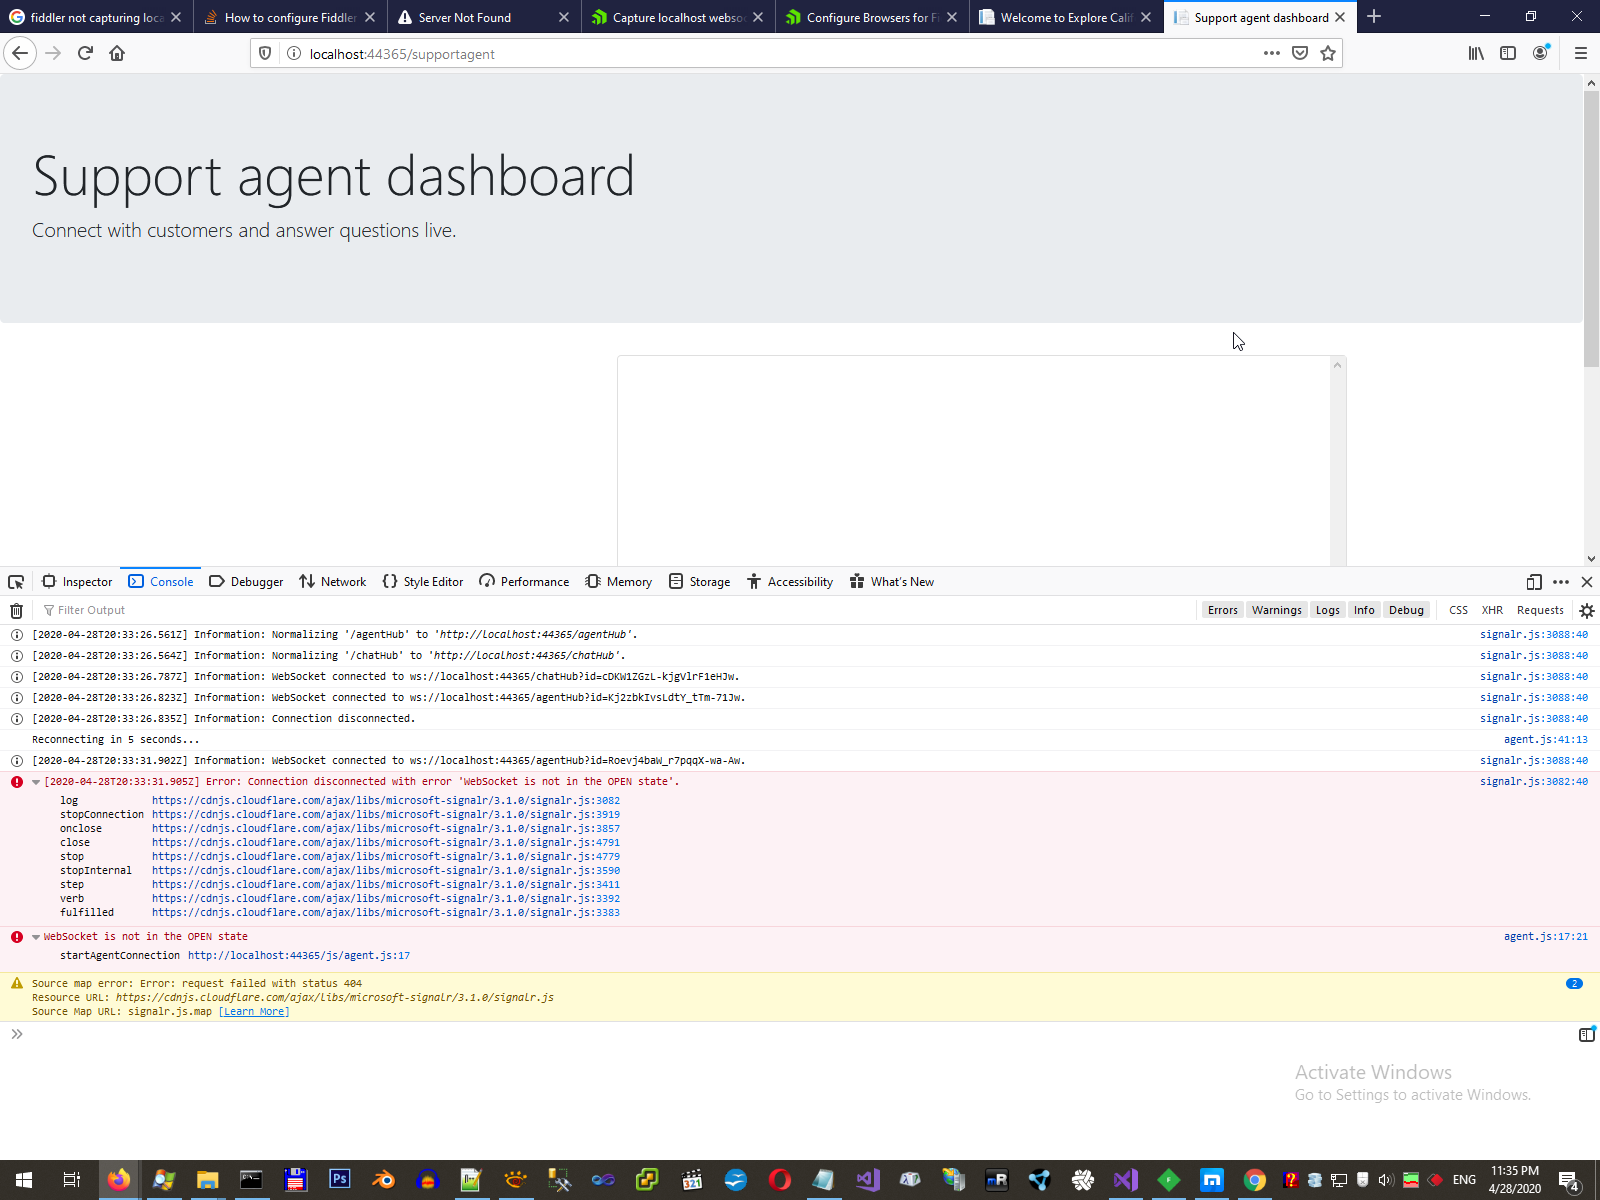Collapse the 'WebSocket is not in the OPEN state' error
Image resolution: width=1600 pixels, height=1200 pixels.
(x=36, y=937)
